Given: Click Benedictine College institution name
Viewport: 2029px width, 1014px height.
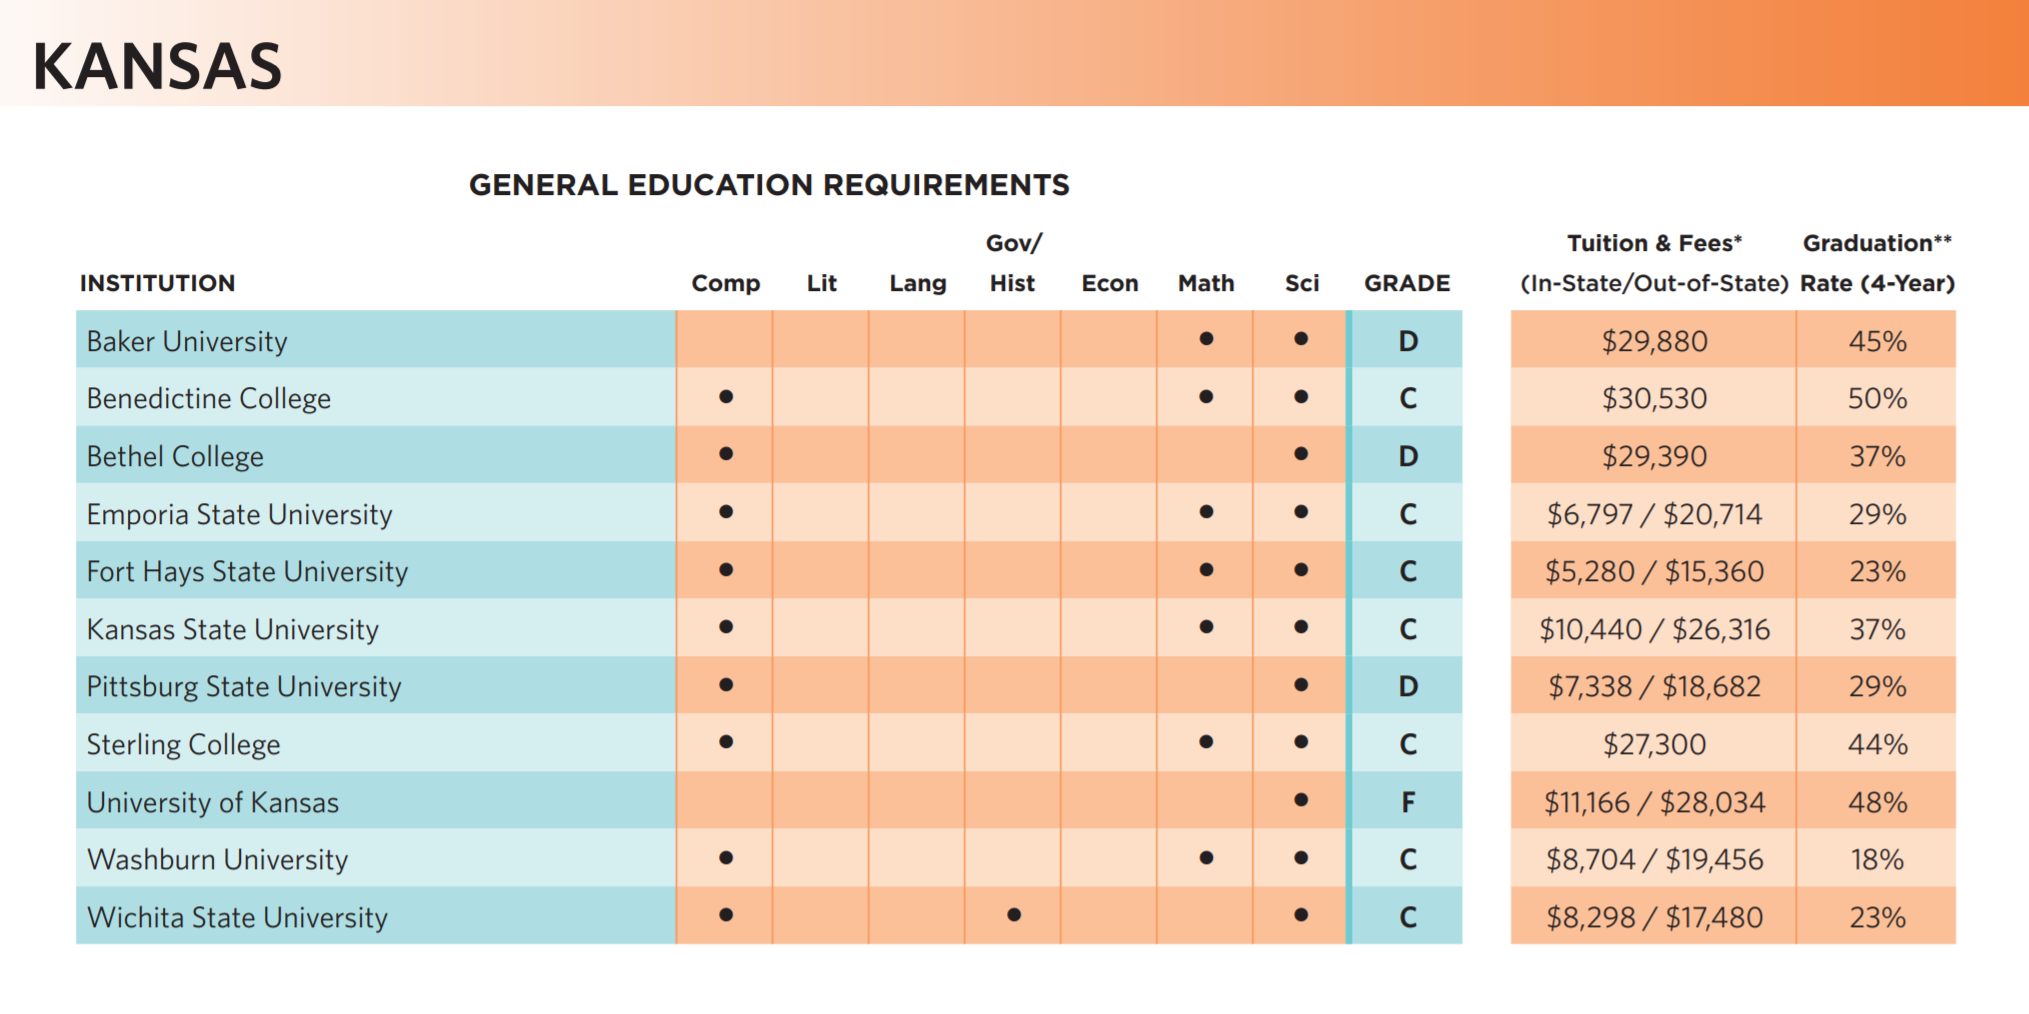Looking at the screenshot, I should (x=208, y=399).
